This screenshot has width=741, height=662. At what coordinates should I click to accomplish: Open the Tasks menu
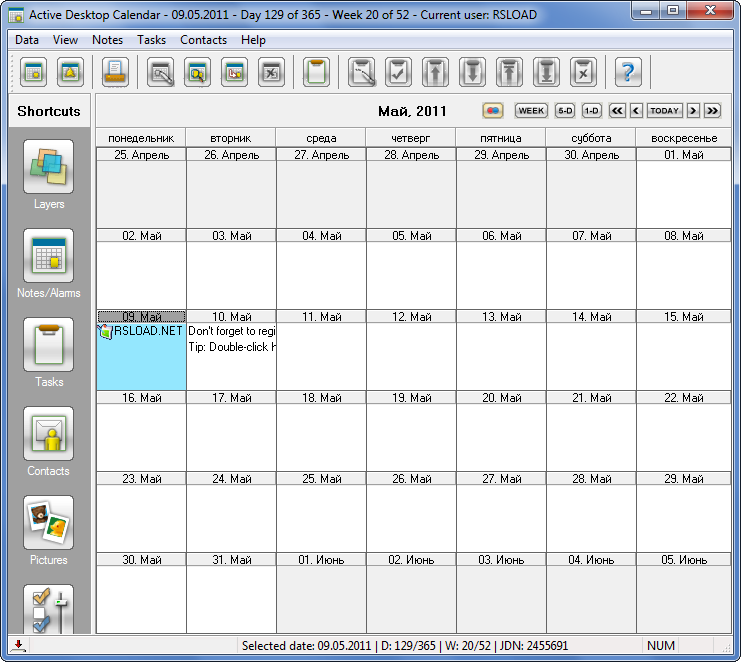coord(151,40)
